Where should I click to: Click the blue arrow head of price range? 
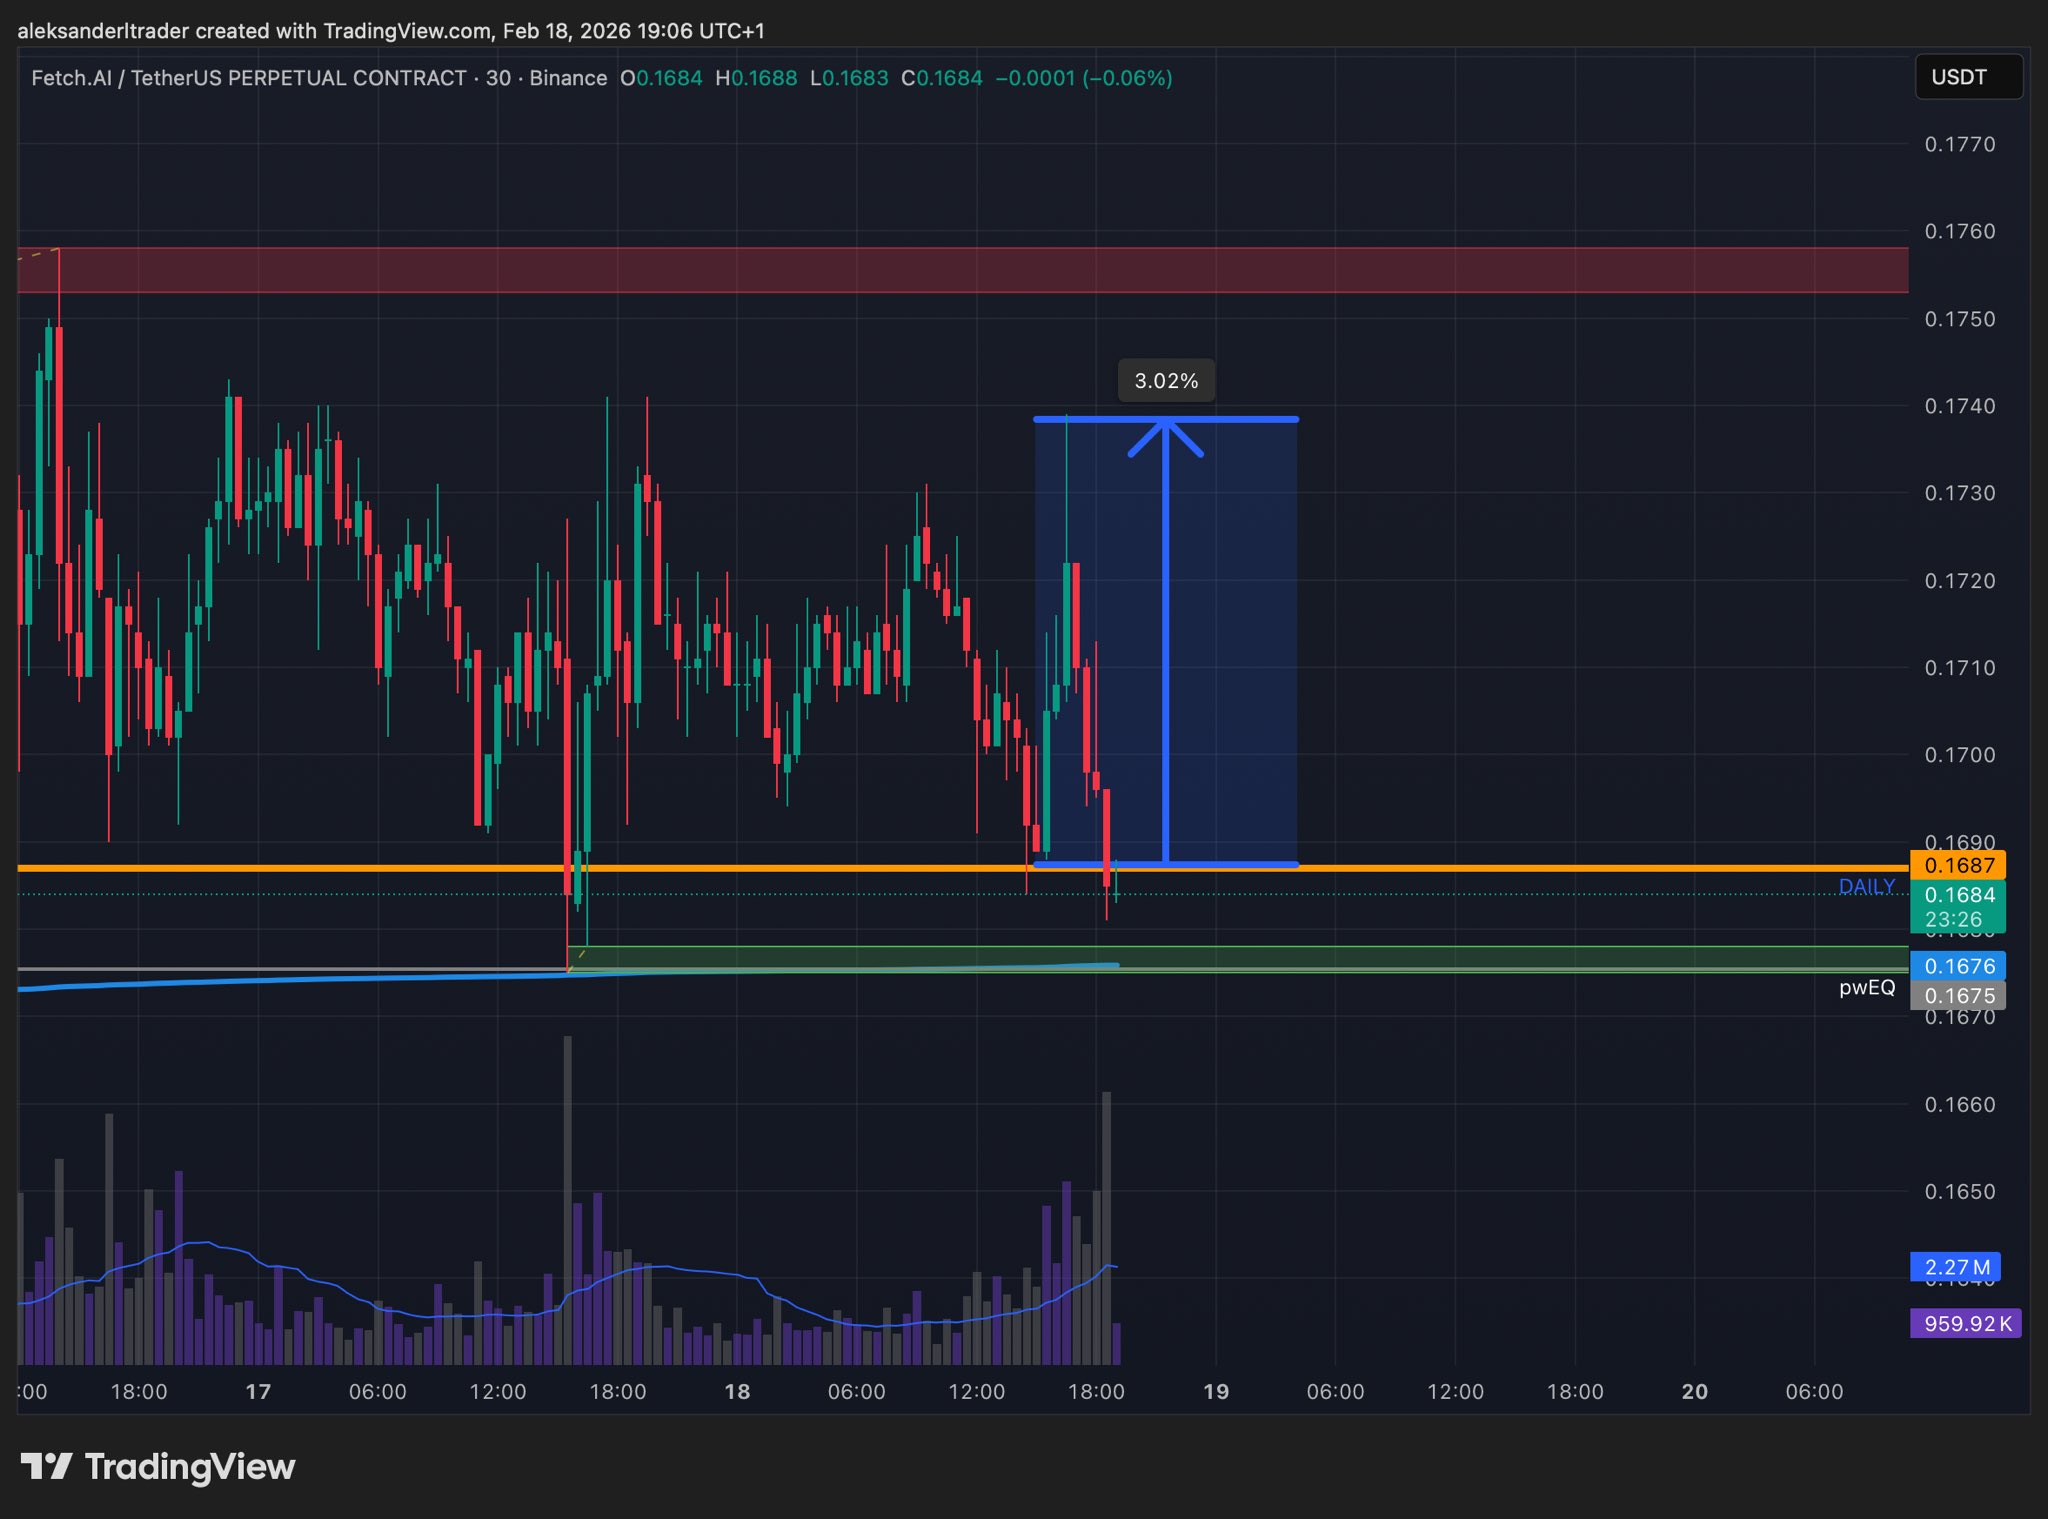pyautogui.click(x=1165, y=432)
